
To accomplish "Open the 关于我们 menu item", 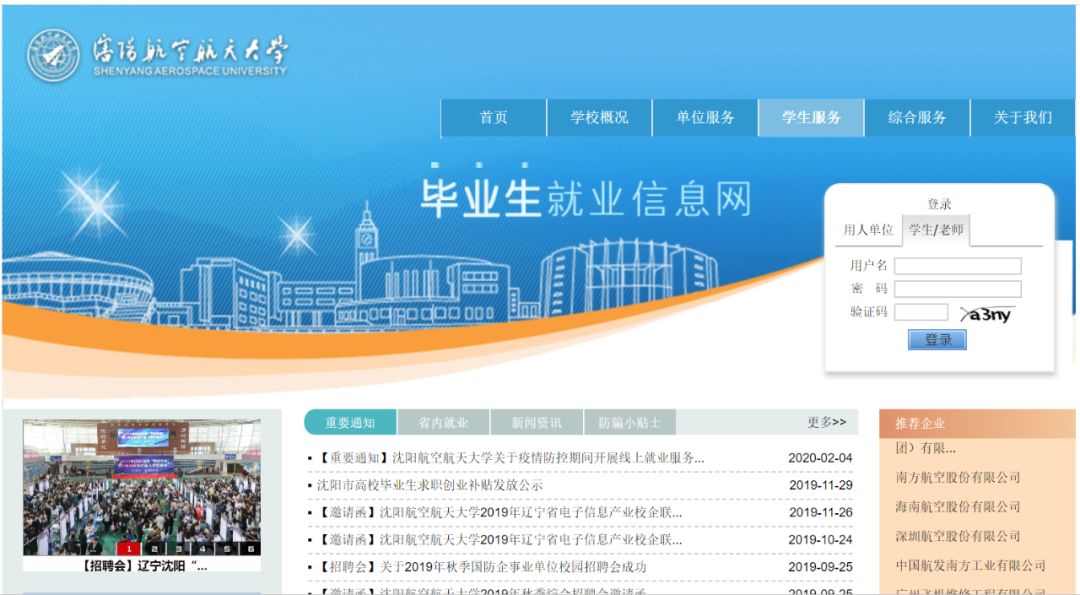I will point(1023,118).
